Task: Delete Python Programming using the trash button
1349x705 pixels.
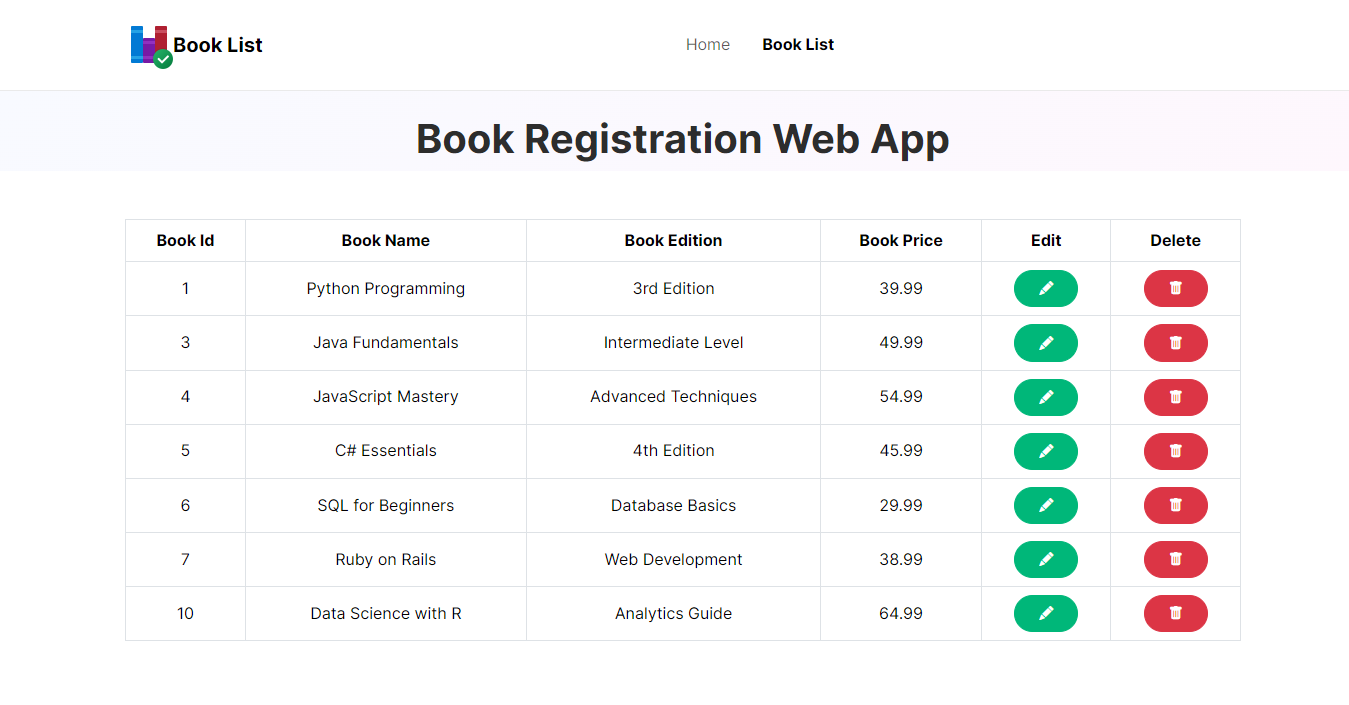Action: point(1175,288)
